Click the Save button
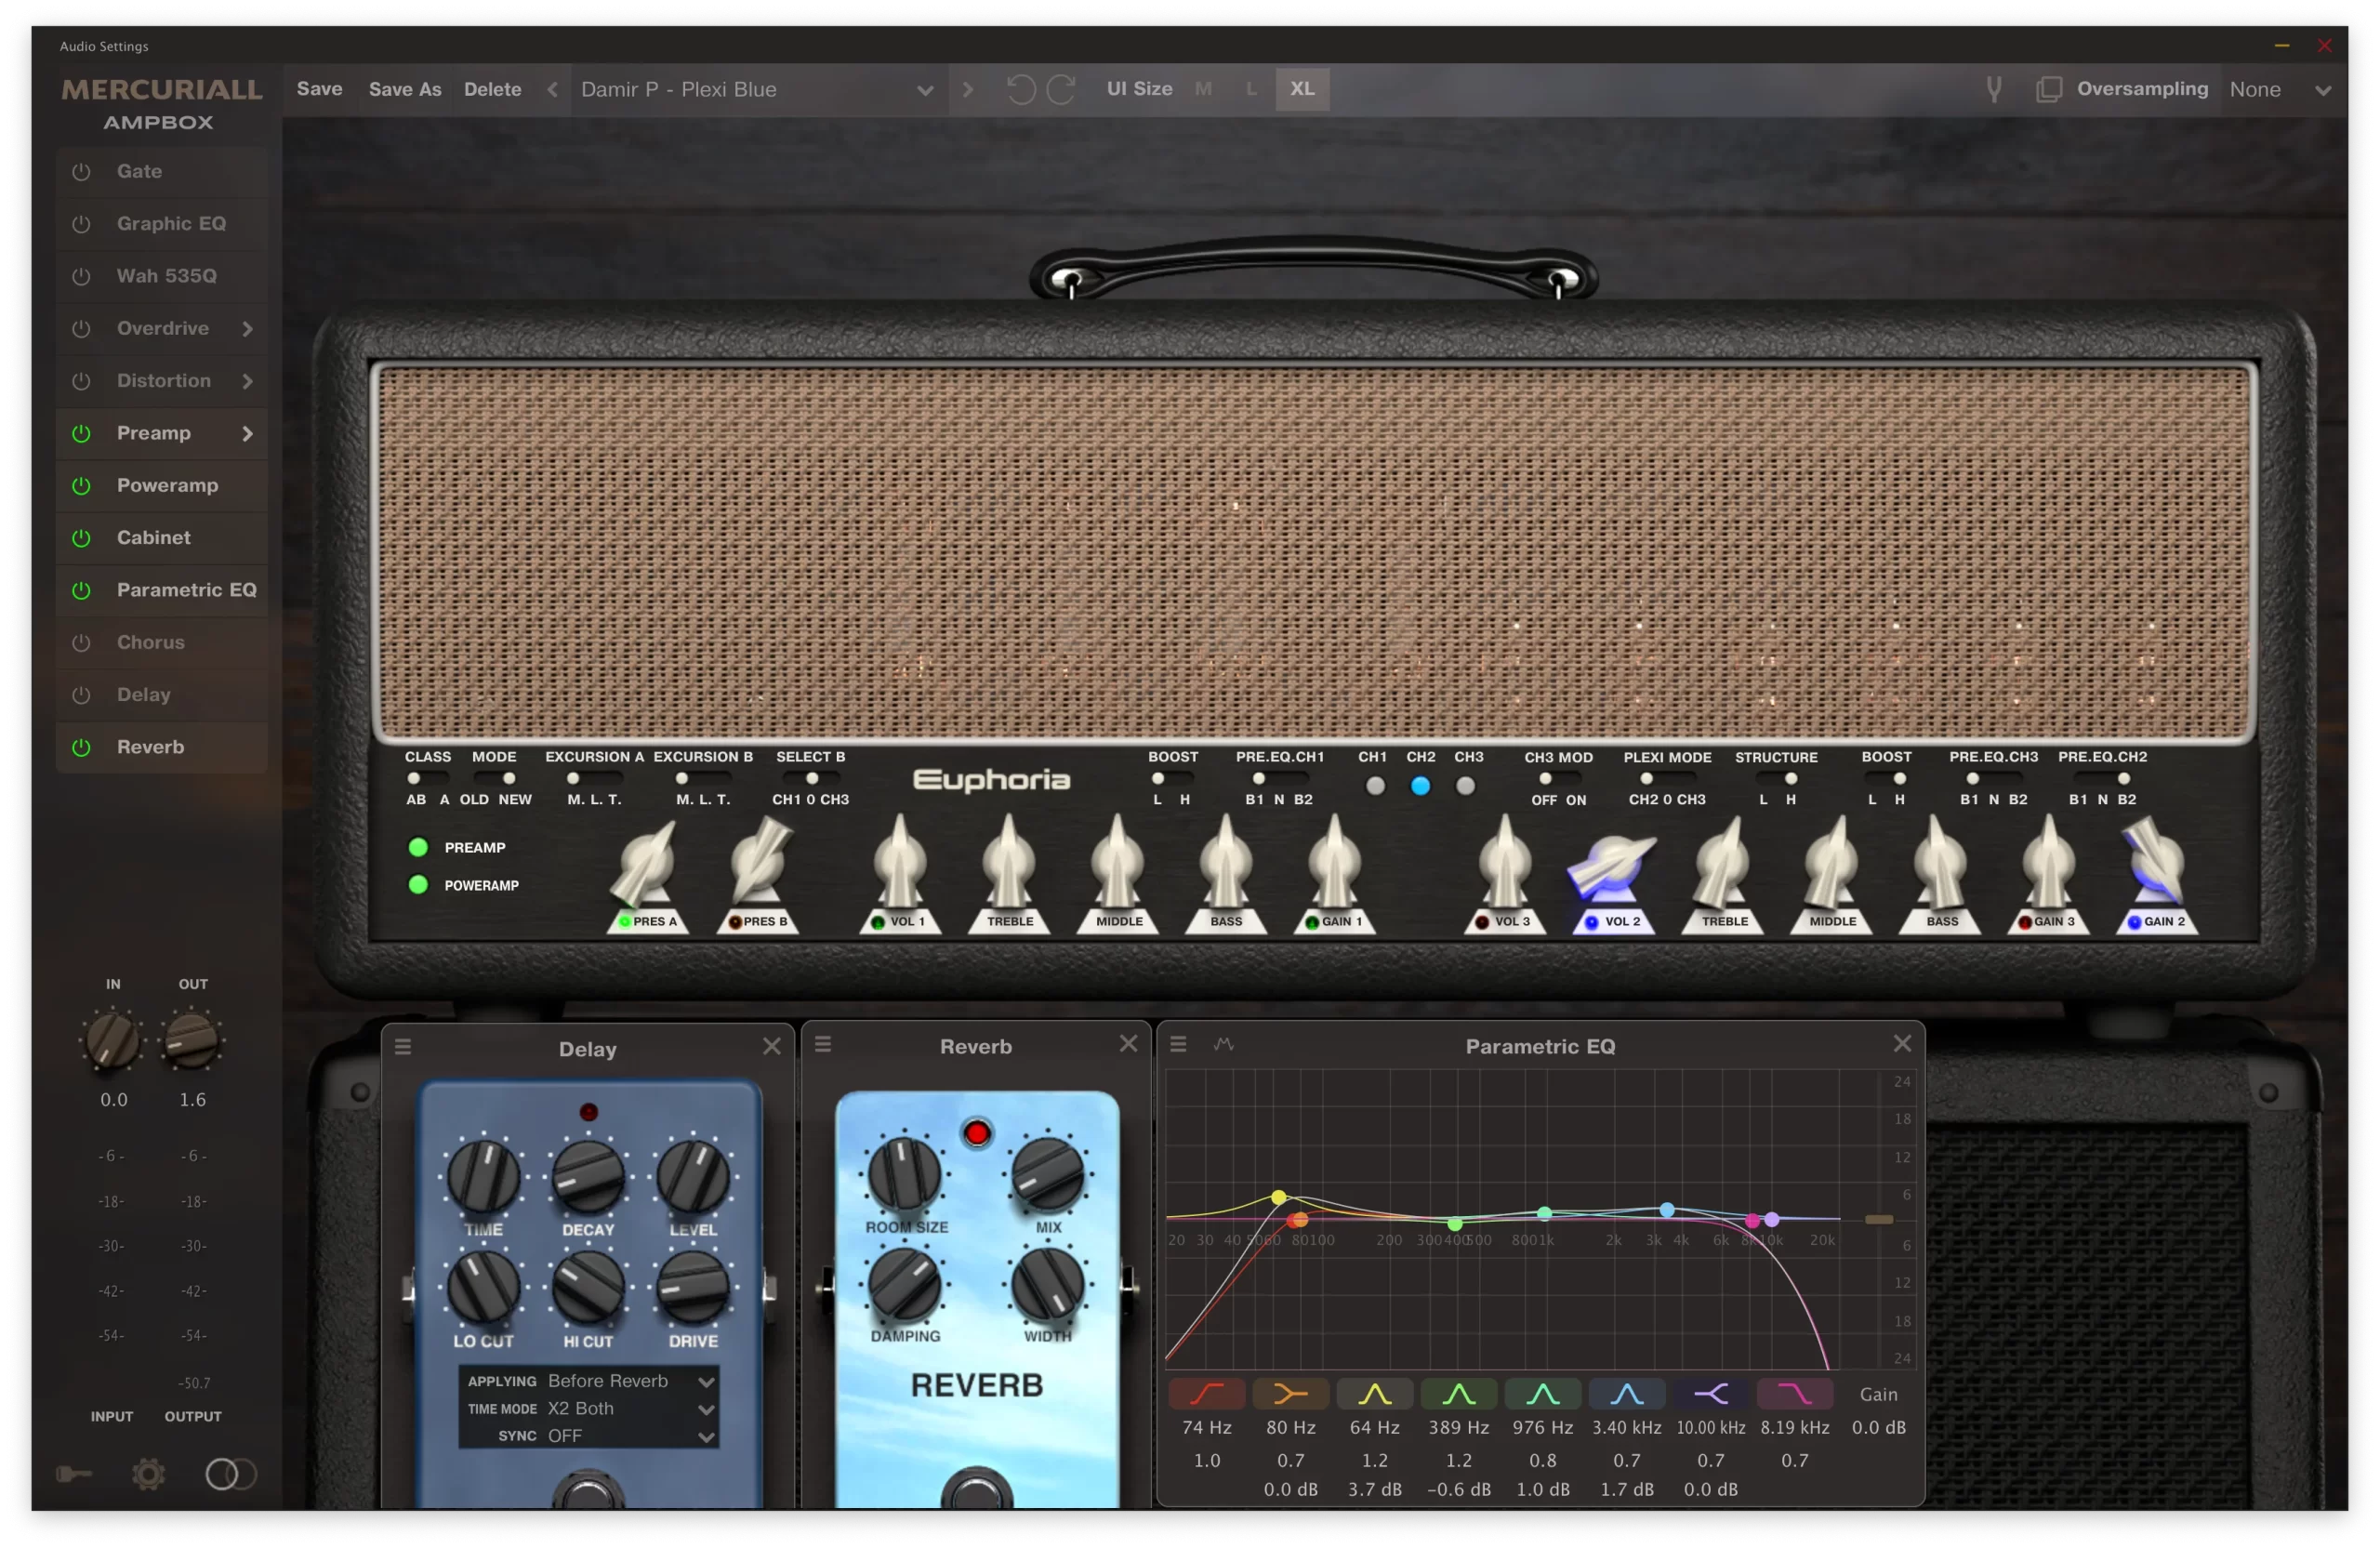This screenshot has height=1548, width=2380. pos(320,89)
